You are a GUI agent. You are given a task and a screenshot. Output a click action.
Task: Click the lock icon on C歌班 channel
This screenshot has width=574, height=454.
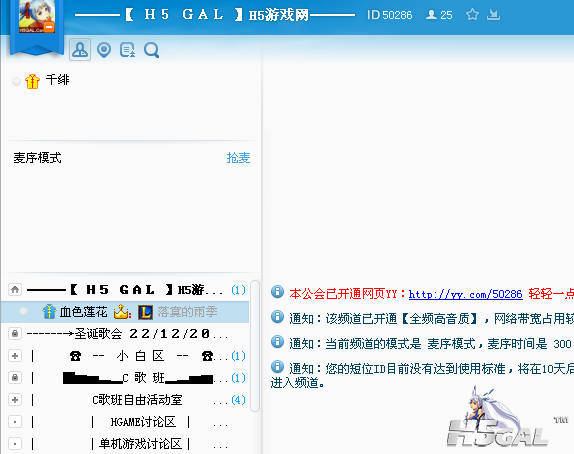(x=15, y=377)
